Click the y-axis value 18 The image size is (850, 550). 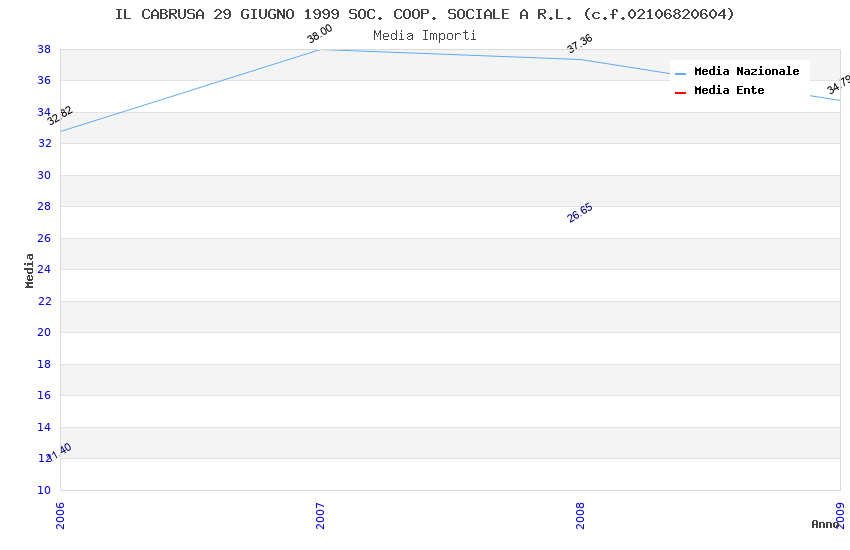(44, 364)
